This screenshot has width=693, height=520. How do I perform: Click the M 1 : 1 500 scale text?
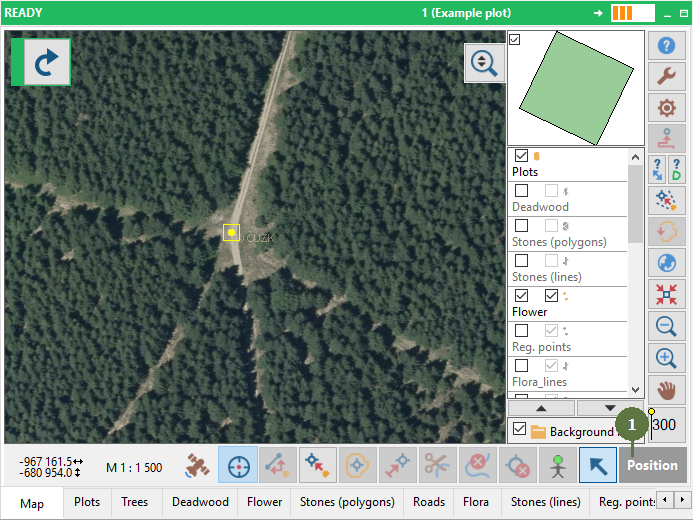pyautogui.click(x=134, y=467)
